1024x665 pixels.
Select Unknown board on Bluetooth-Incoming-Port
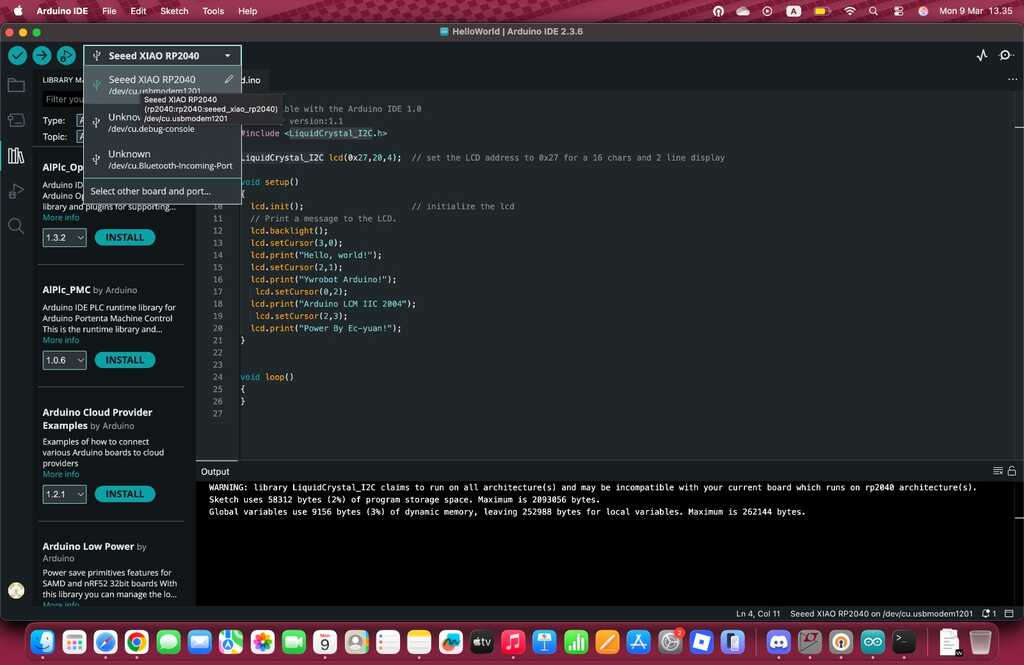click(162, 159)
